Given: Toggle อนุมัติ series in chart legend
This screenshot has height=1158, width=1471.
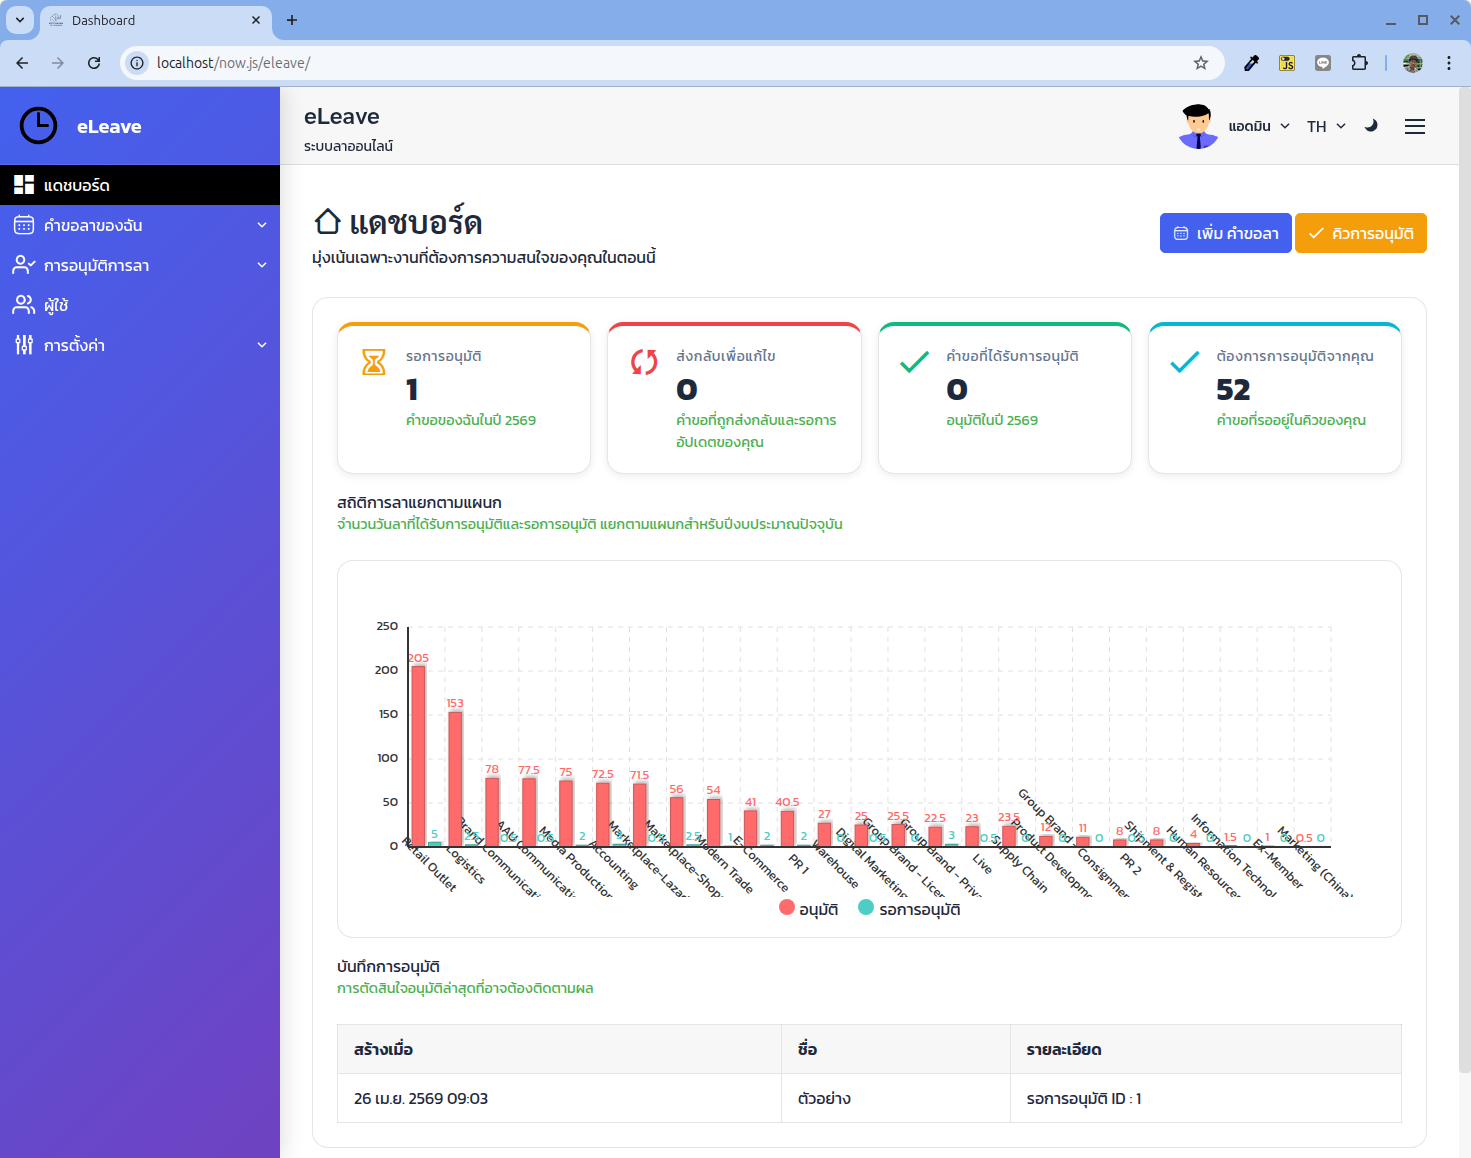Looking at the screenshot, I should (x=809, y=909).
